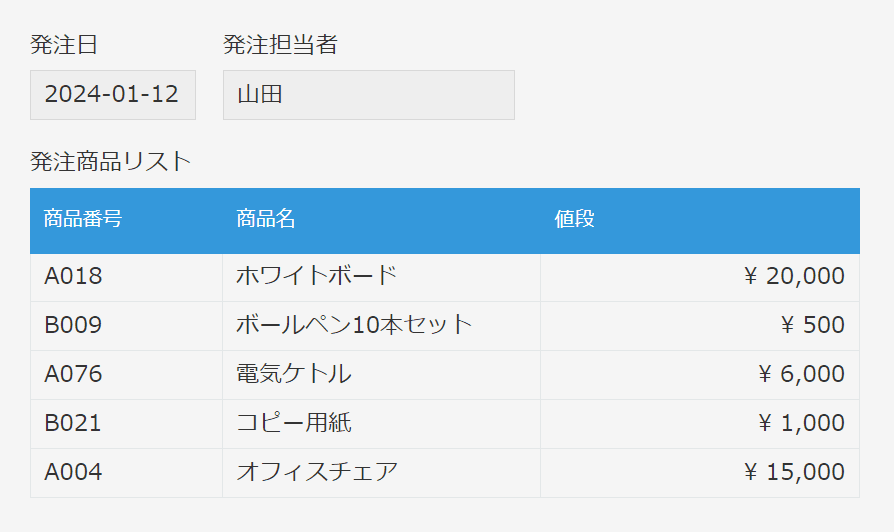
Task: Click the 発注日 date field 2024-01-12
Action: [113, 95]
